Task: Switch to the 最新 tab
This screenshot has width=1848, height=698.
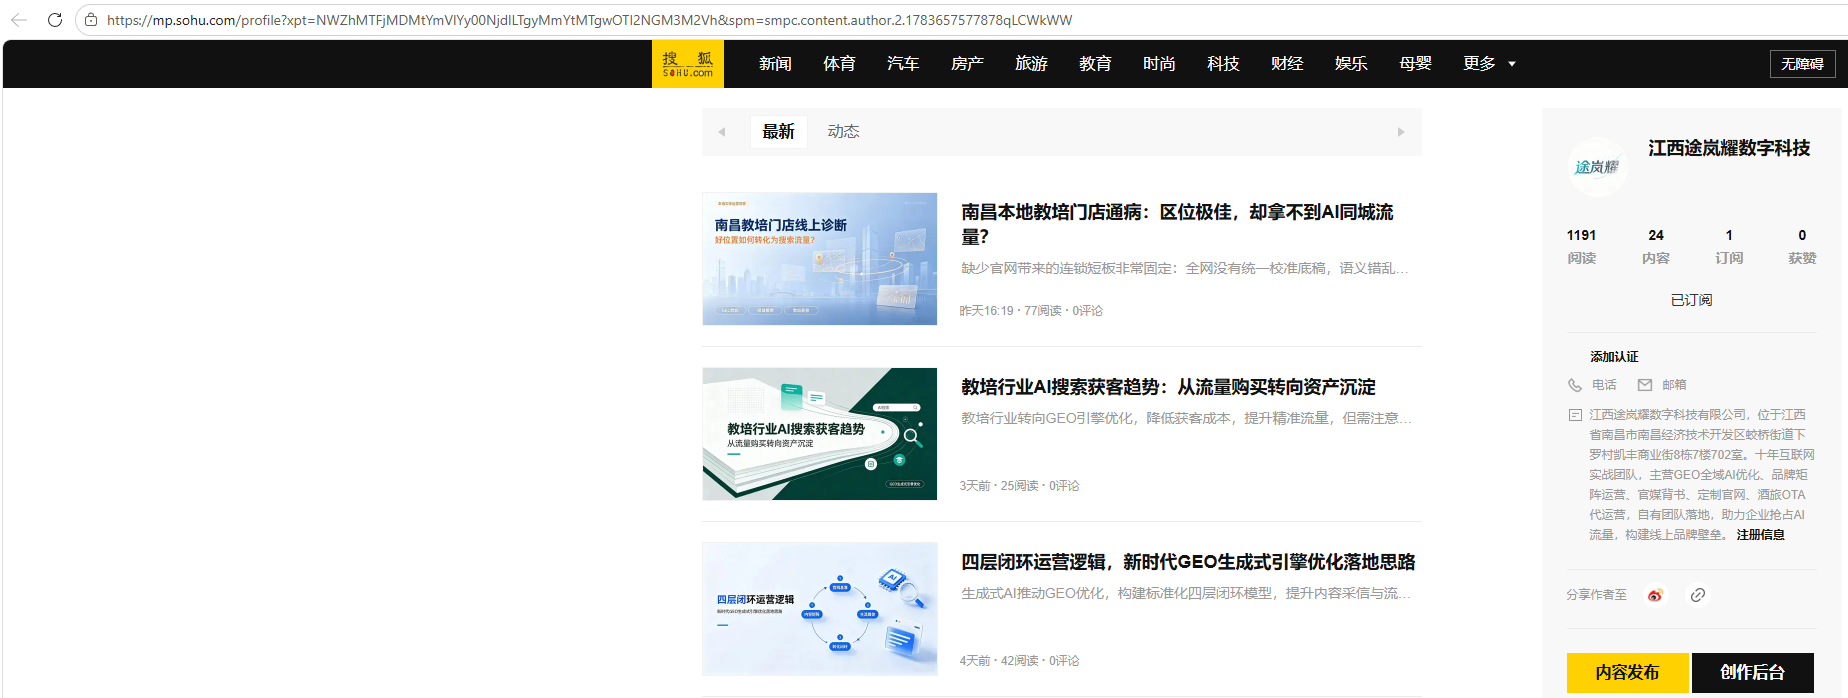Action: [x=778, y=132]
